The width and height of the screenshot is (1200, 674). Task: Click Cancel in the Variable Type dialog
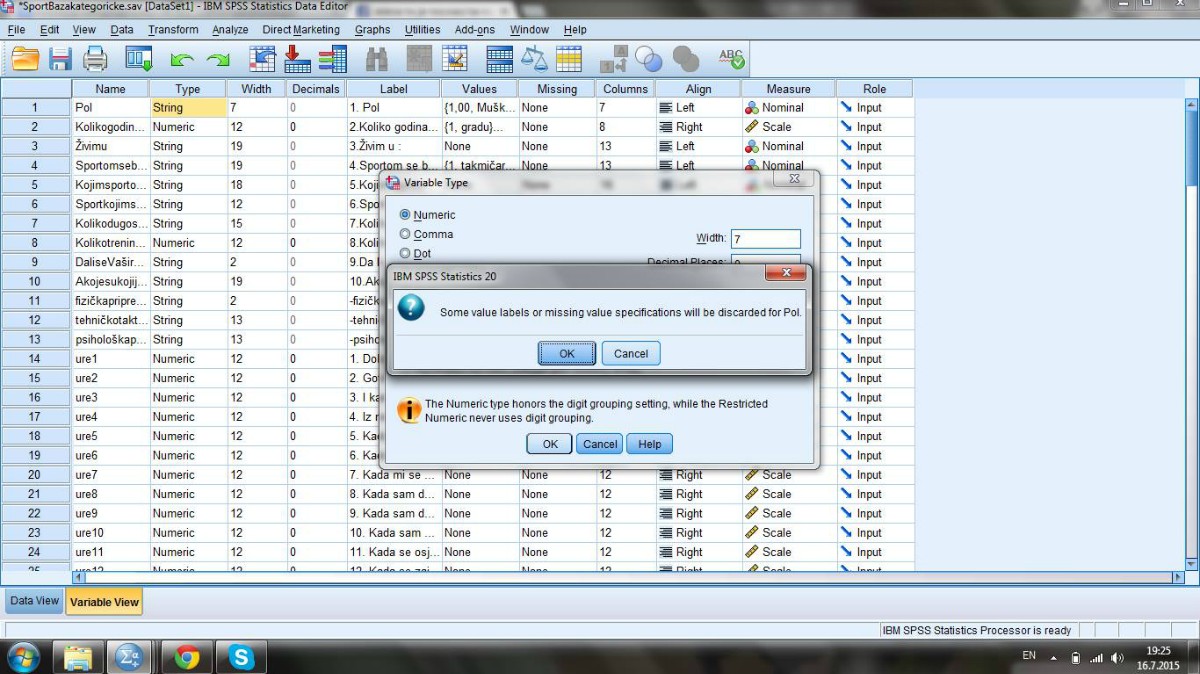click(x=600, y=444)
